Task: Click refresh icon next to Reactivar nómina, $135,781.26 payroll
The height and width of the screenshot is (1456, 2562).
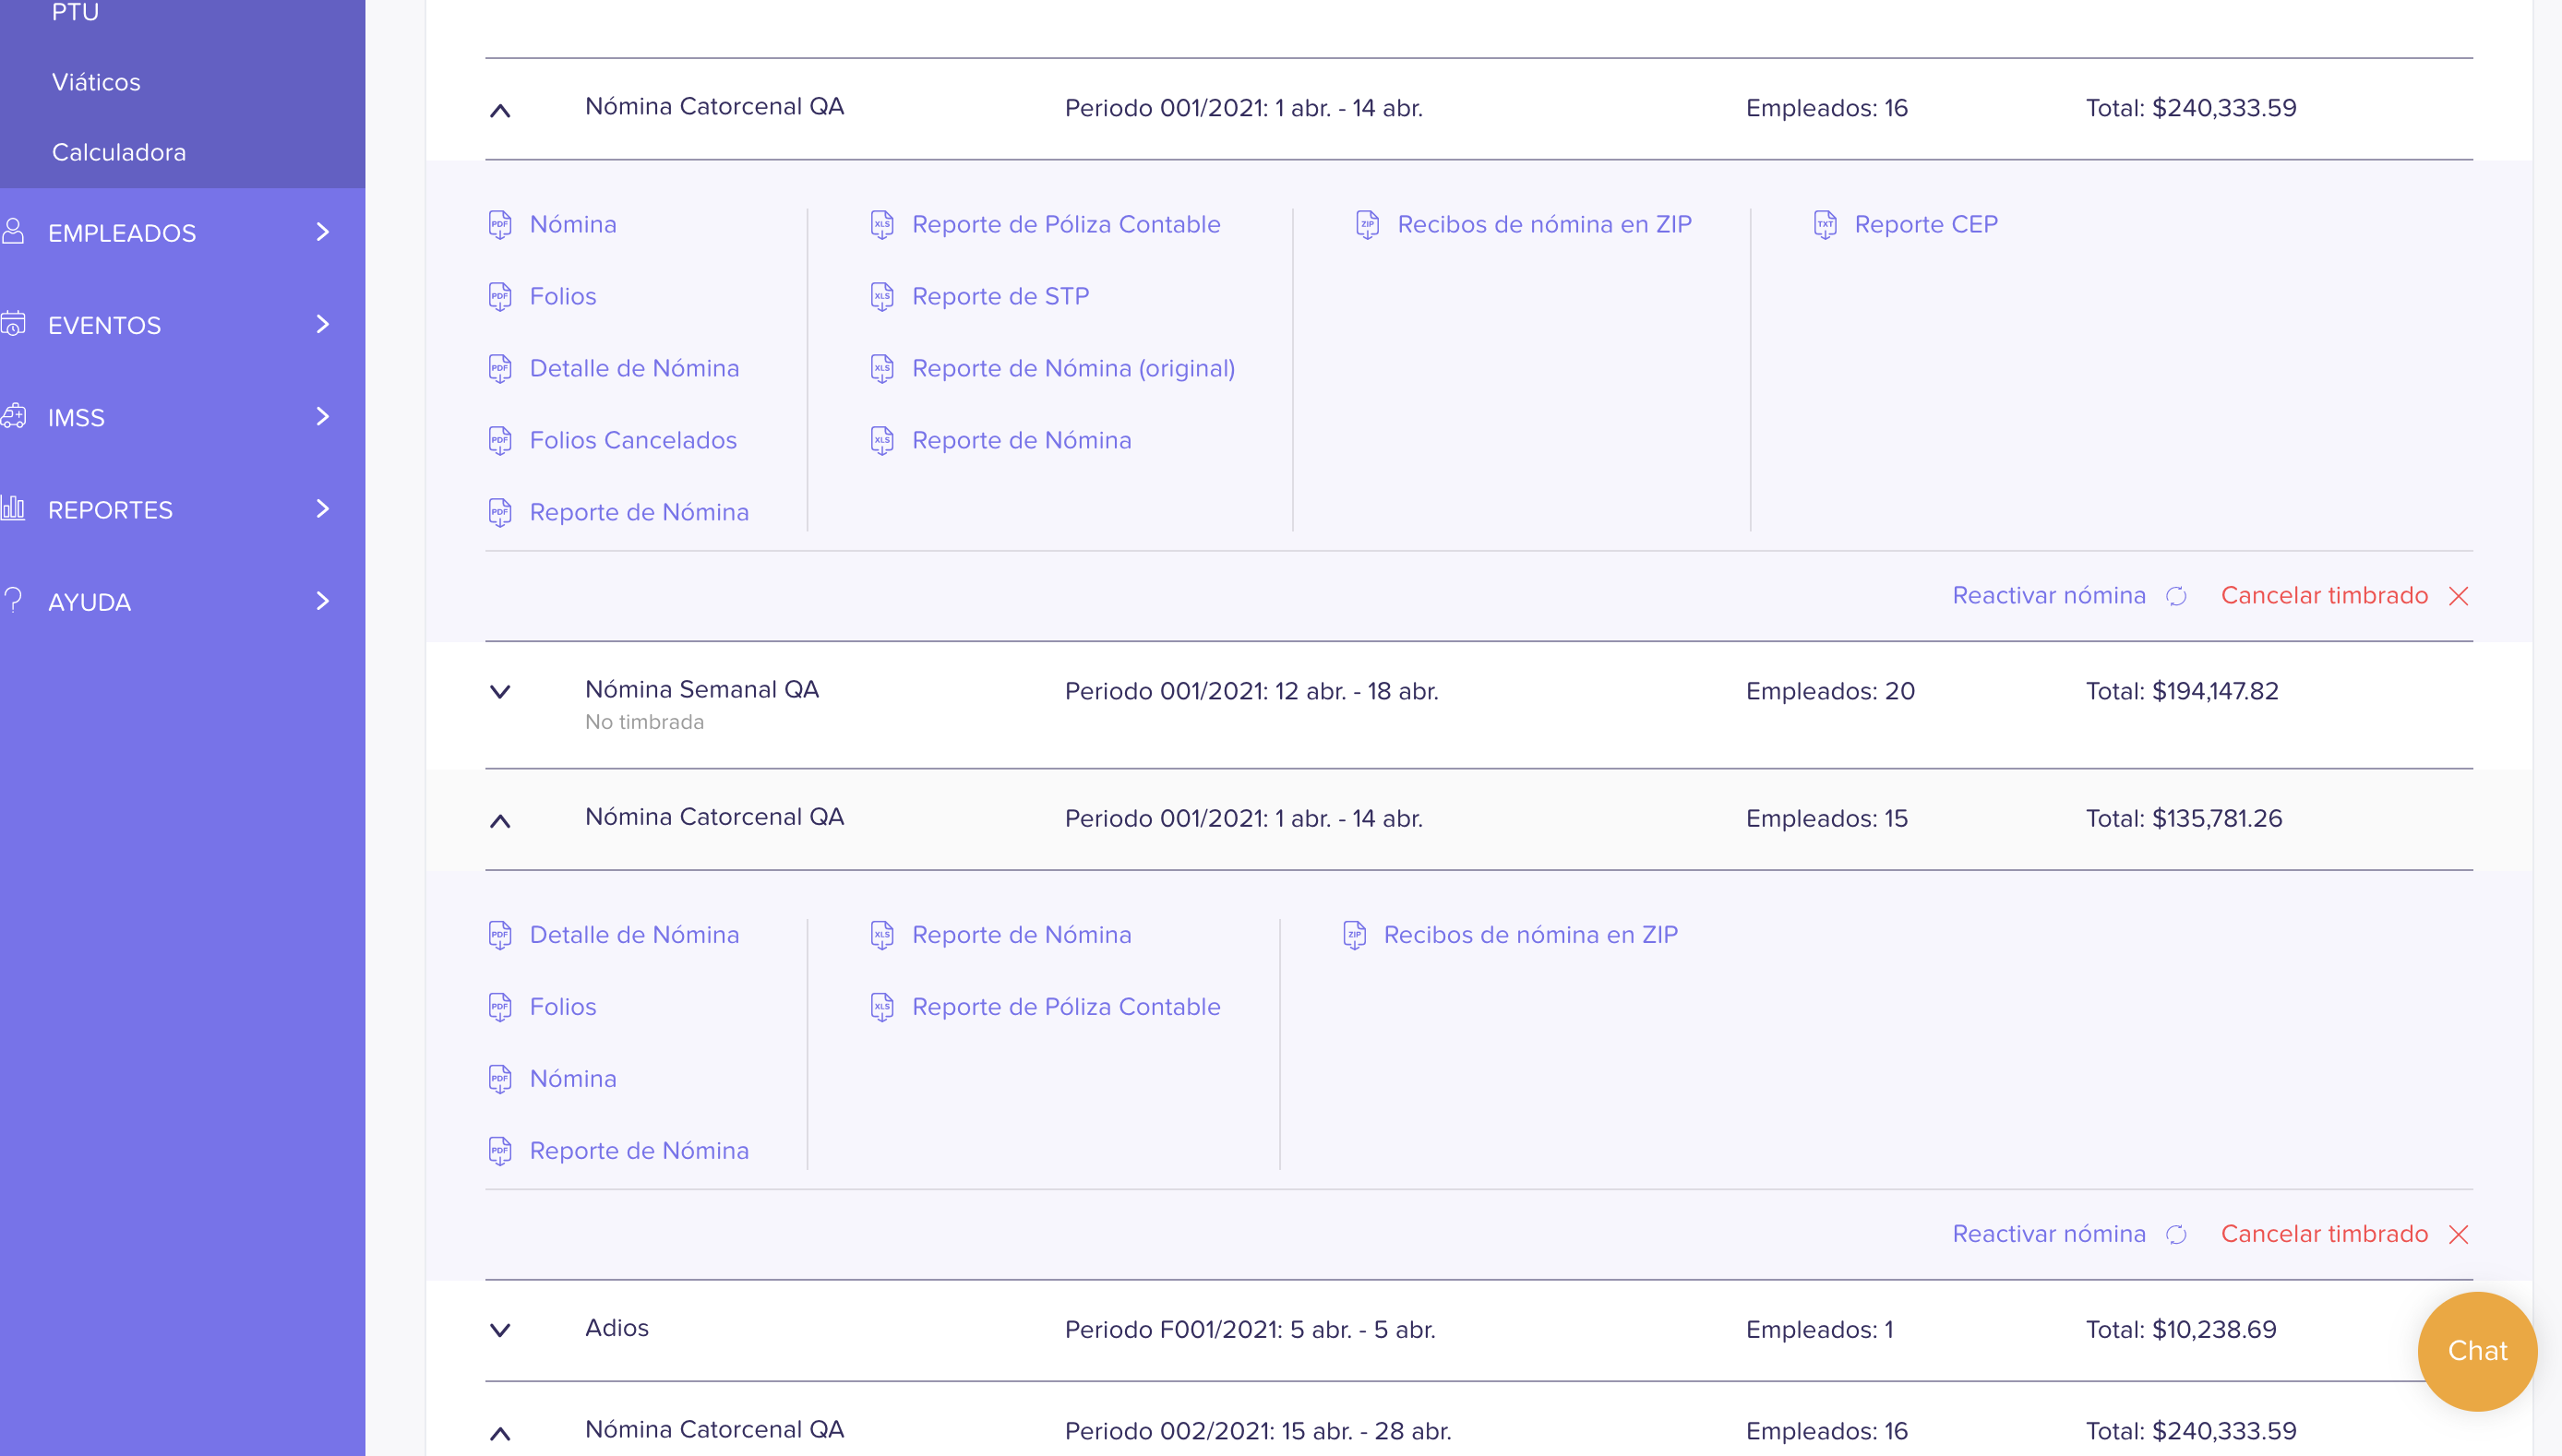Action: tap(2177, 1235)
